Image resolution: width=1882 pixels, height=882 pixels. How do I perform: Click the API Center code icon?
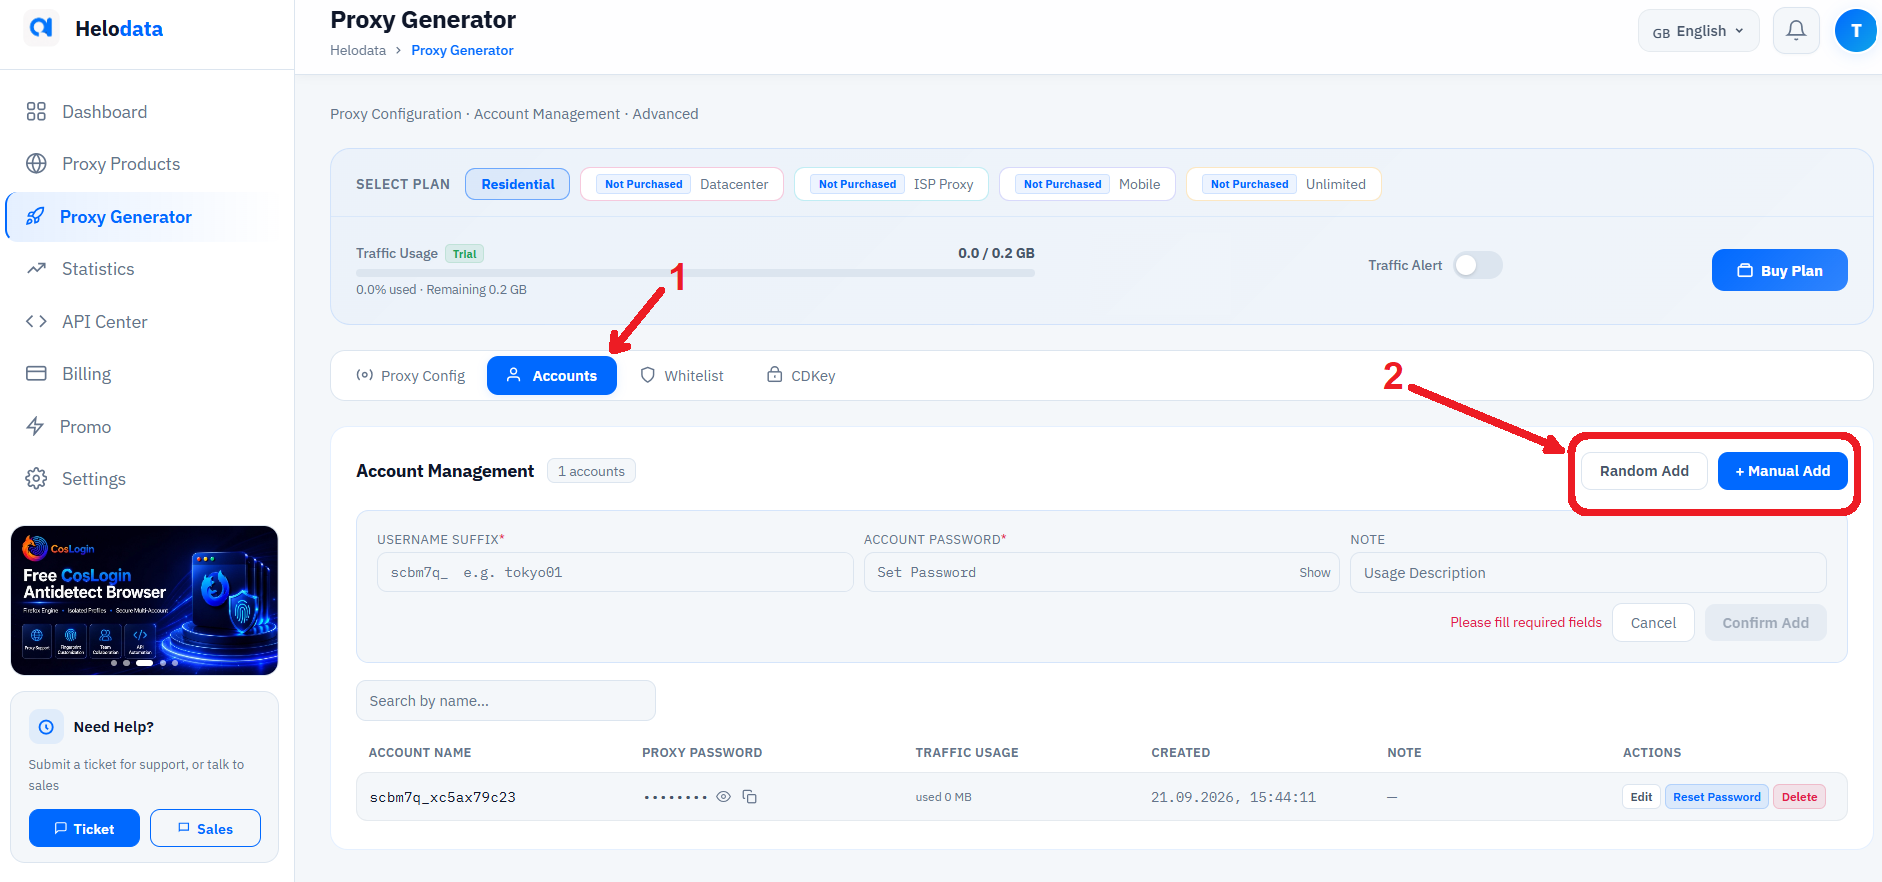36,321
